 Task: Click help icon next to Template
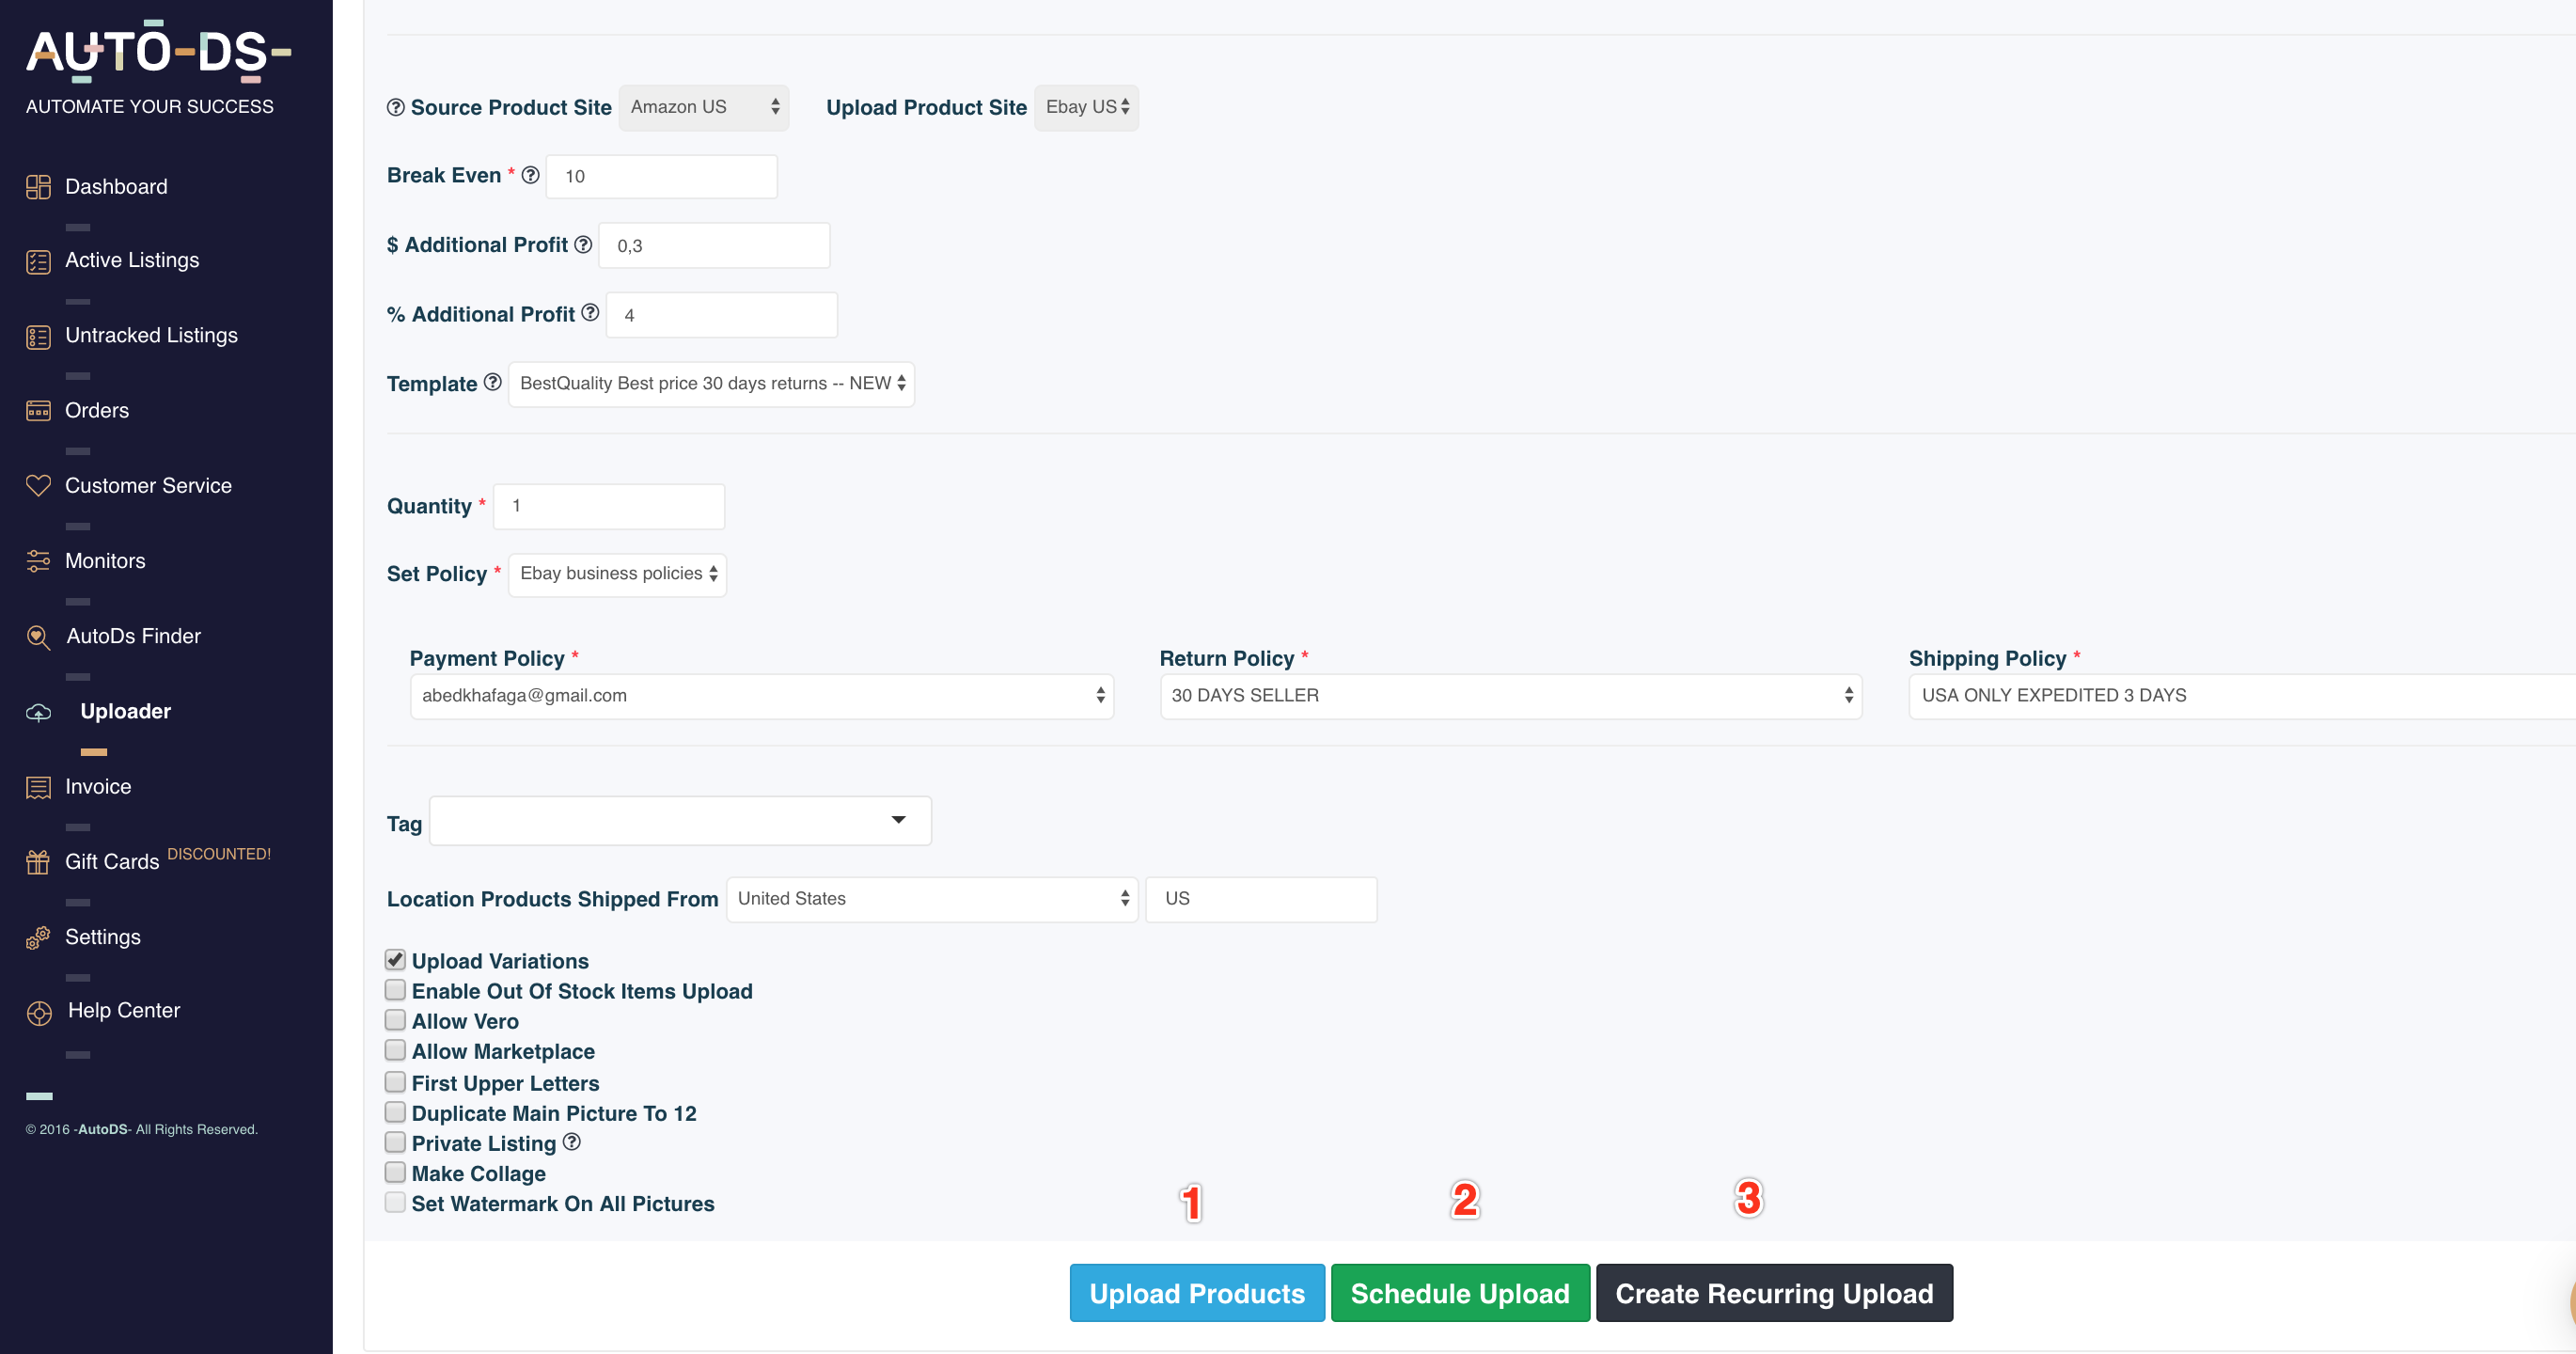492,382
